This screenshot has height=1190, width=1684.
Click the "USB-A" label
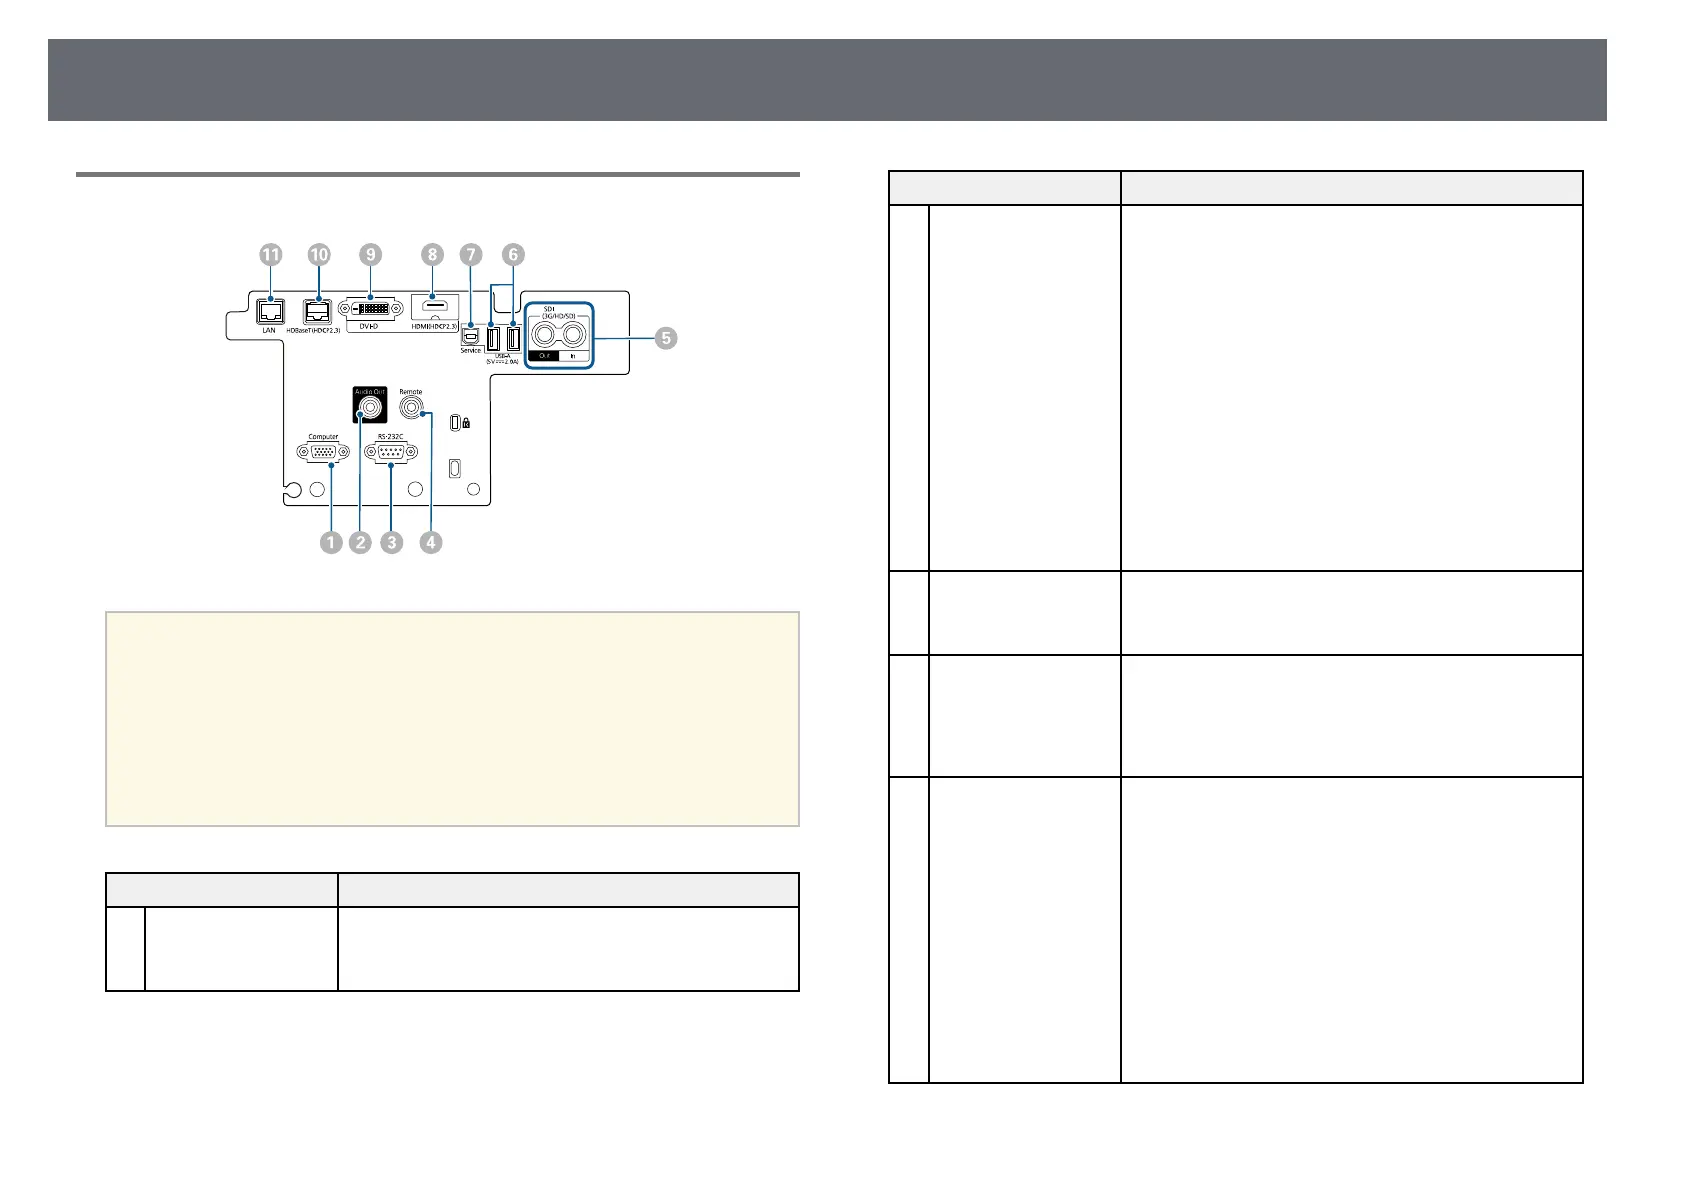(x=502, y=356)
